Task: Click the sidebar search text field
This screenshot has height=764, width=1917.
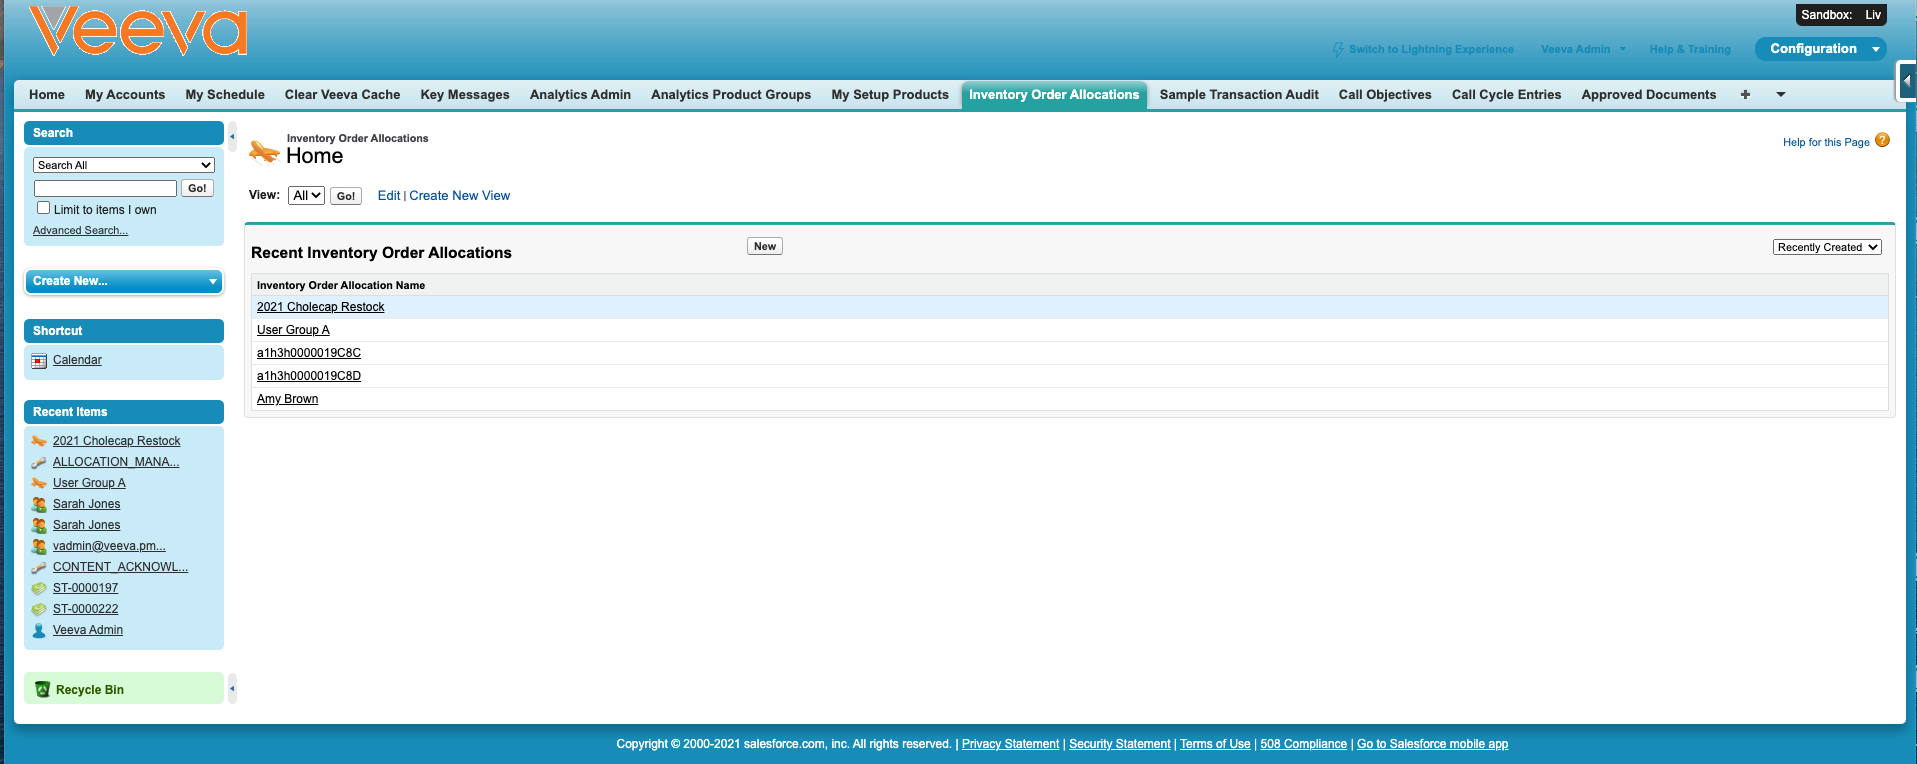Action: 105,188
